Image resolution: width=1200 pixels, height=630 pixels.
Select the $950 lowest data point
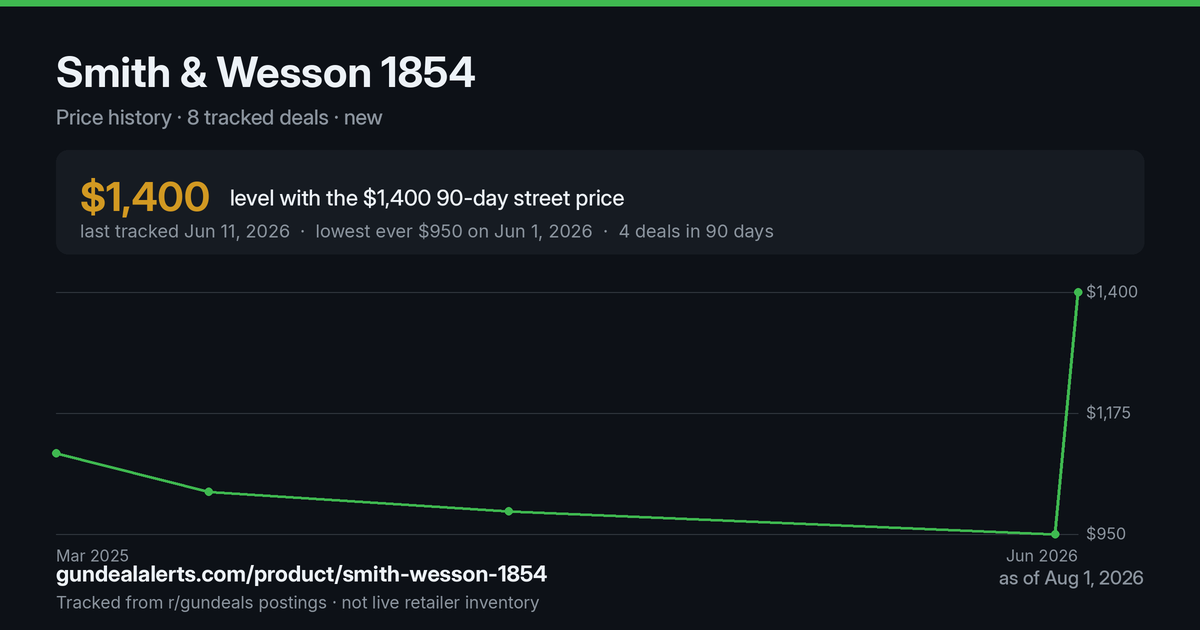point(1056,534)
